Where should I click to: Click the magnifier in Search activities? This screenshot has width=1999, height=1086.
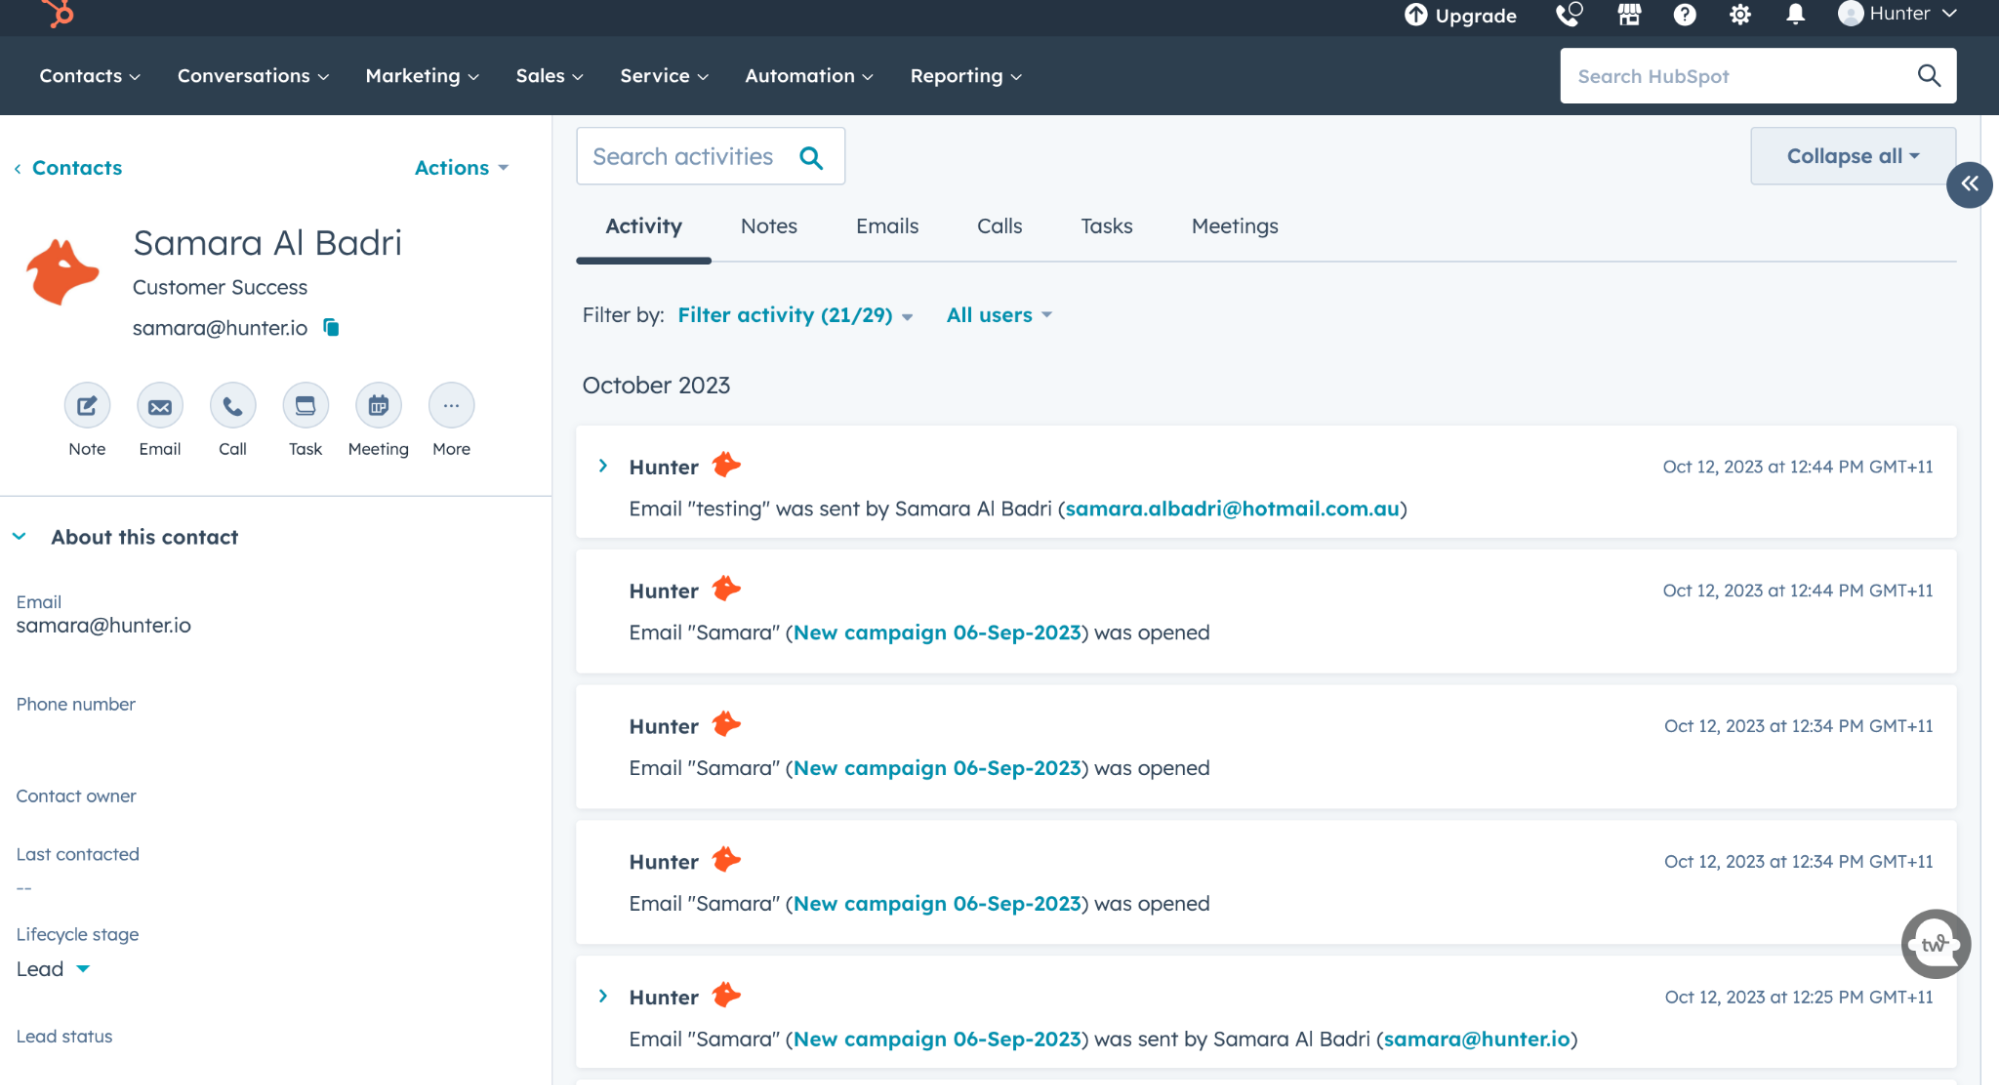point(811,157)
